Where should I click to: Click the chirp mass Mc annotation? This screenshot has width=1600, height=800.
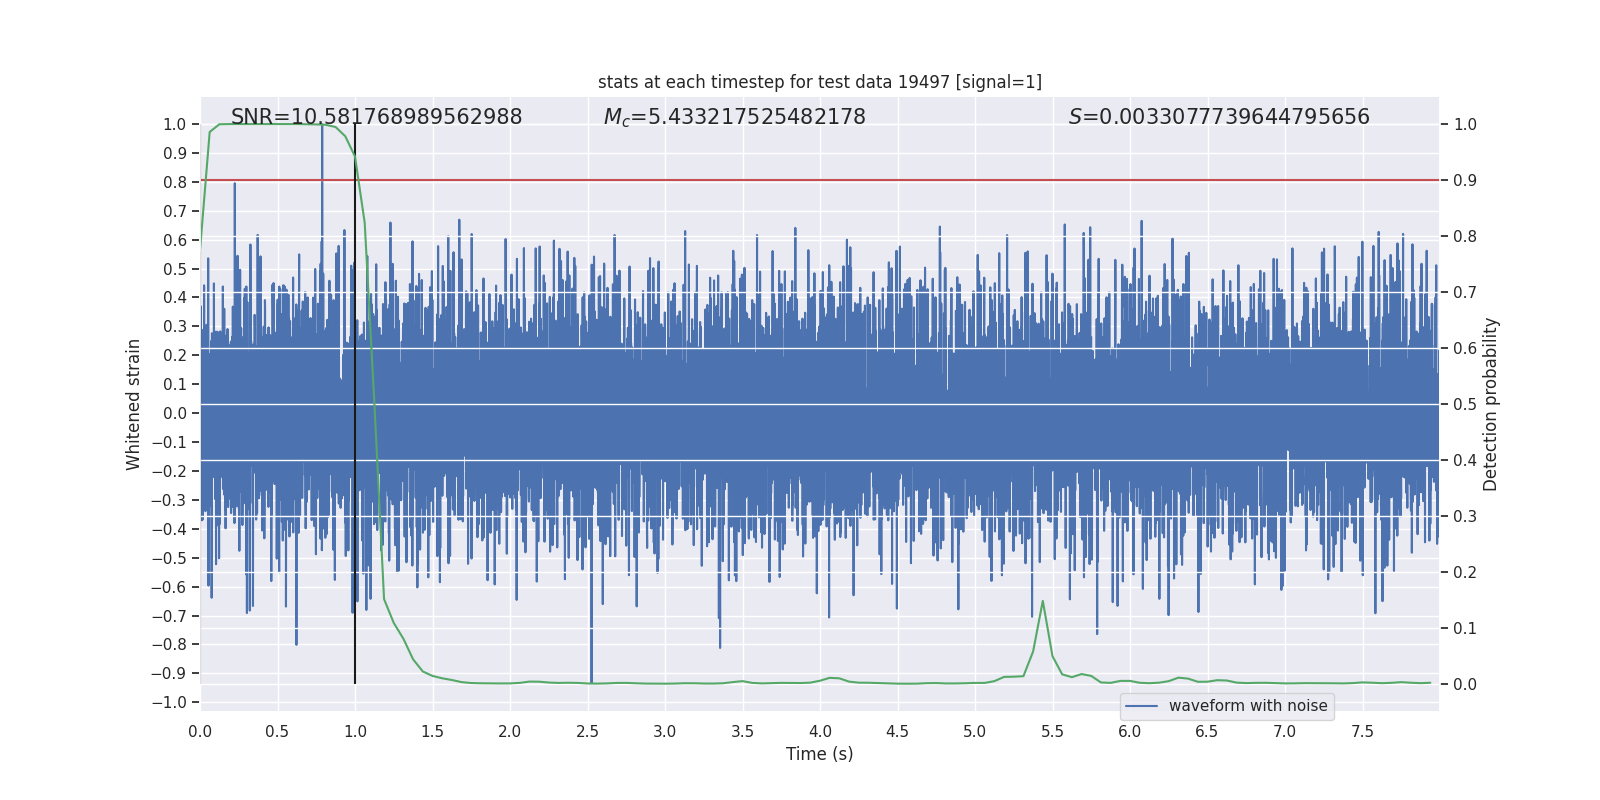pos(734,117)
